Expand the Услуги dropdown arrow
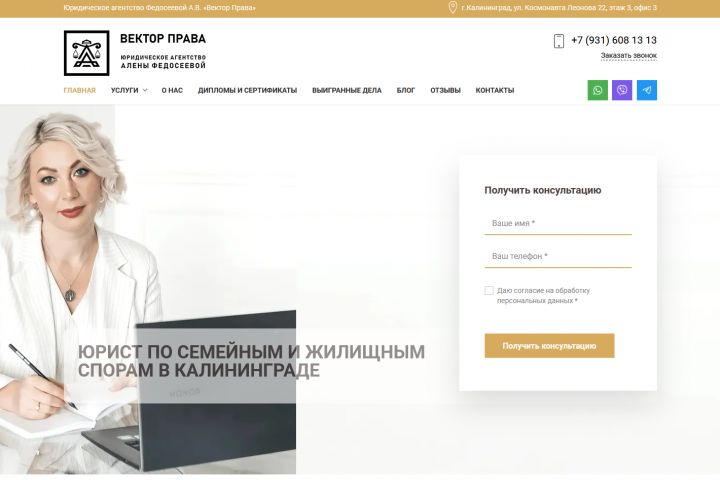This screenshot has height=480, width=720. [x=145, y=90]
